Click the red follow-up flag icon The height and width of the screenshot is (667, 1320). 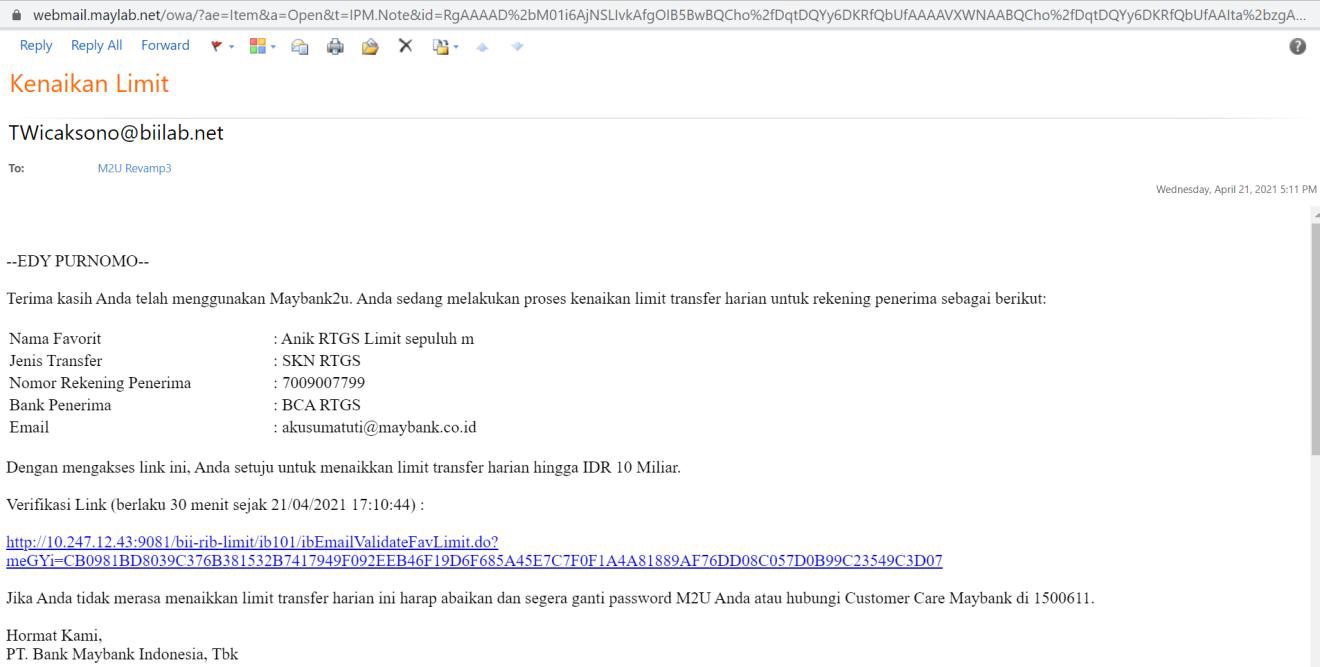[x=213, y=46]
